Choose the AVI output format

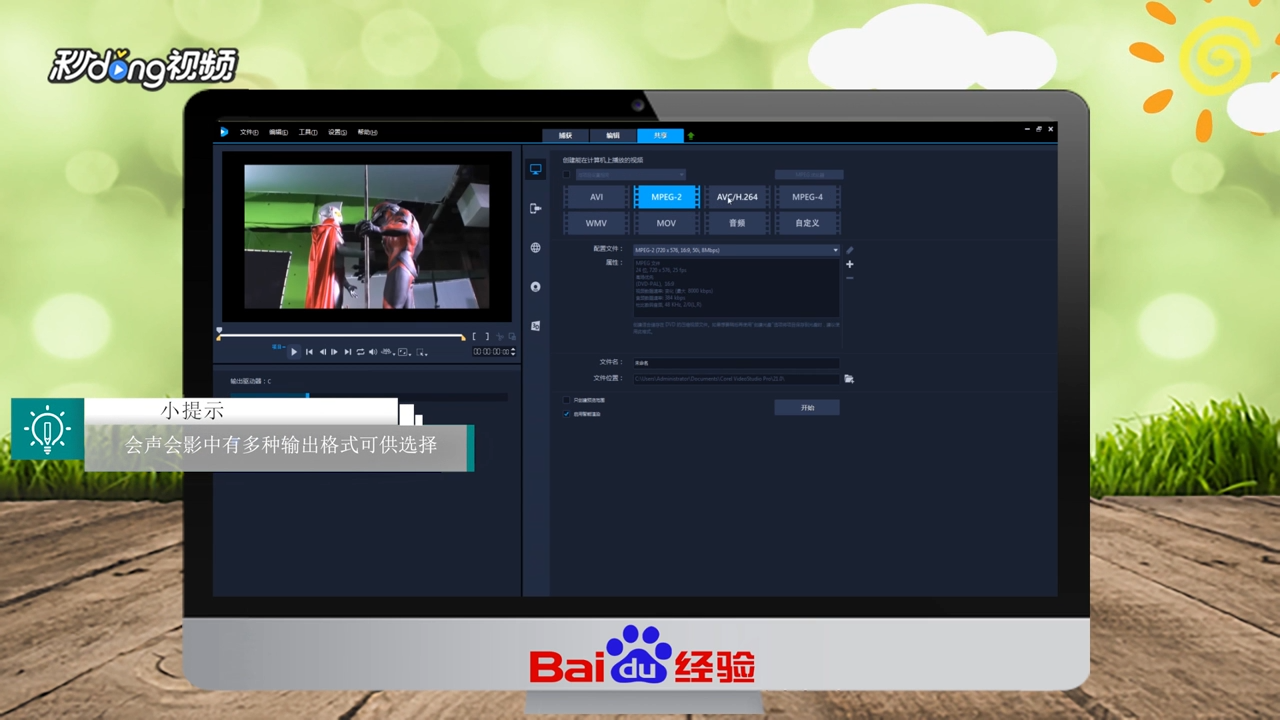pyautogui.click(x=596, y=197)
